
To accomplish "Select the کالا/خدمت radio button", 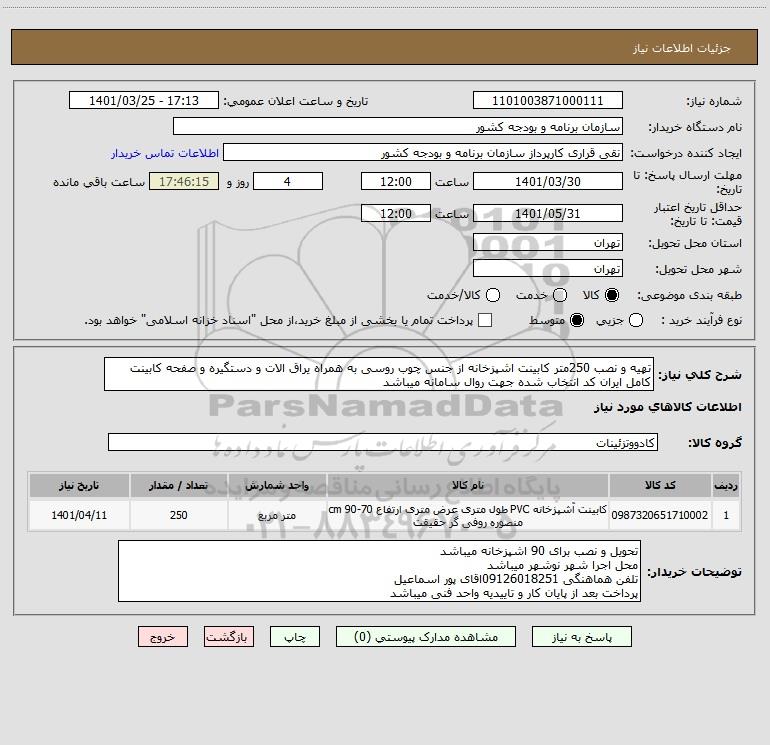I will pos(493,295).
